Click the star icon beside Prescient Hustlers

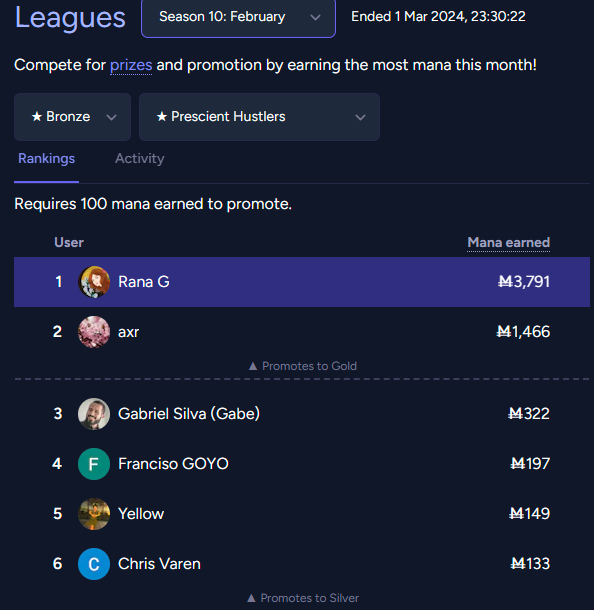tap(161, 116)
